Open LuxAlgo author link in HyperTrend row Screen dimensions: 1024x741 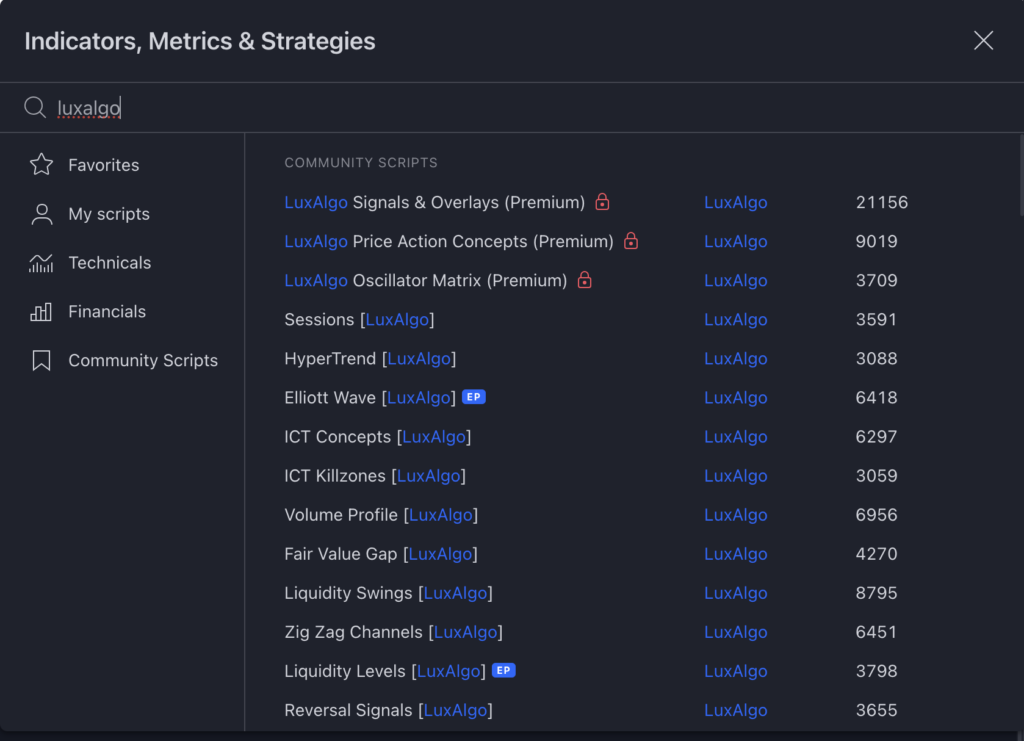point(735,358)
